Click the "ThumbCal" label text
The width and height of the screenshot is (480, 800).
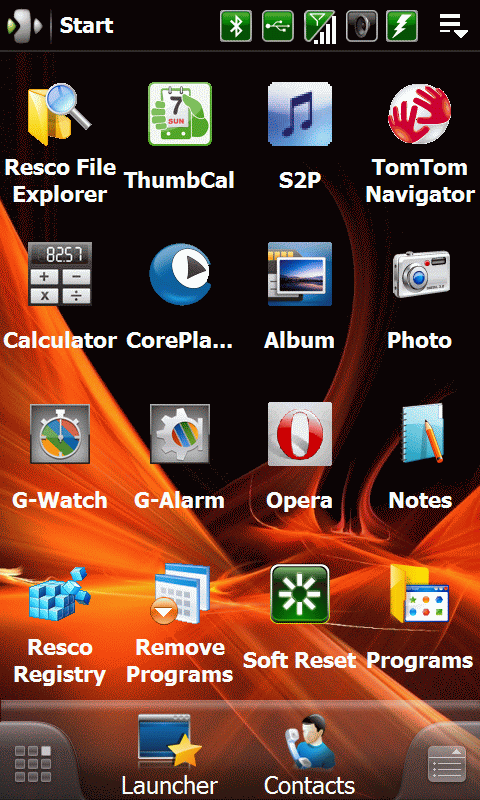(180, 181)
